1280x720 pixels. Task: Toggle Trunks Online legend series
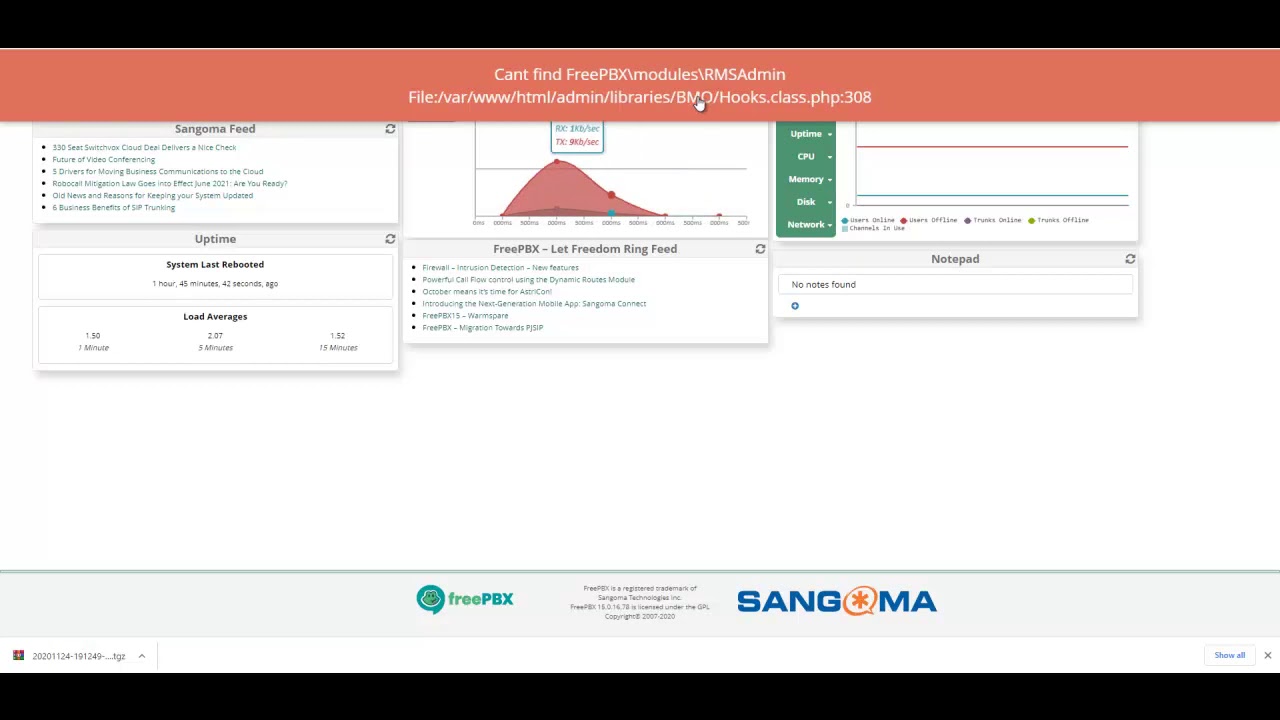[x=992, y=220]
